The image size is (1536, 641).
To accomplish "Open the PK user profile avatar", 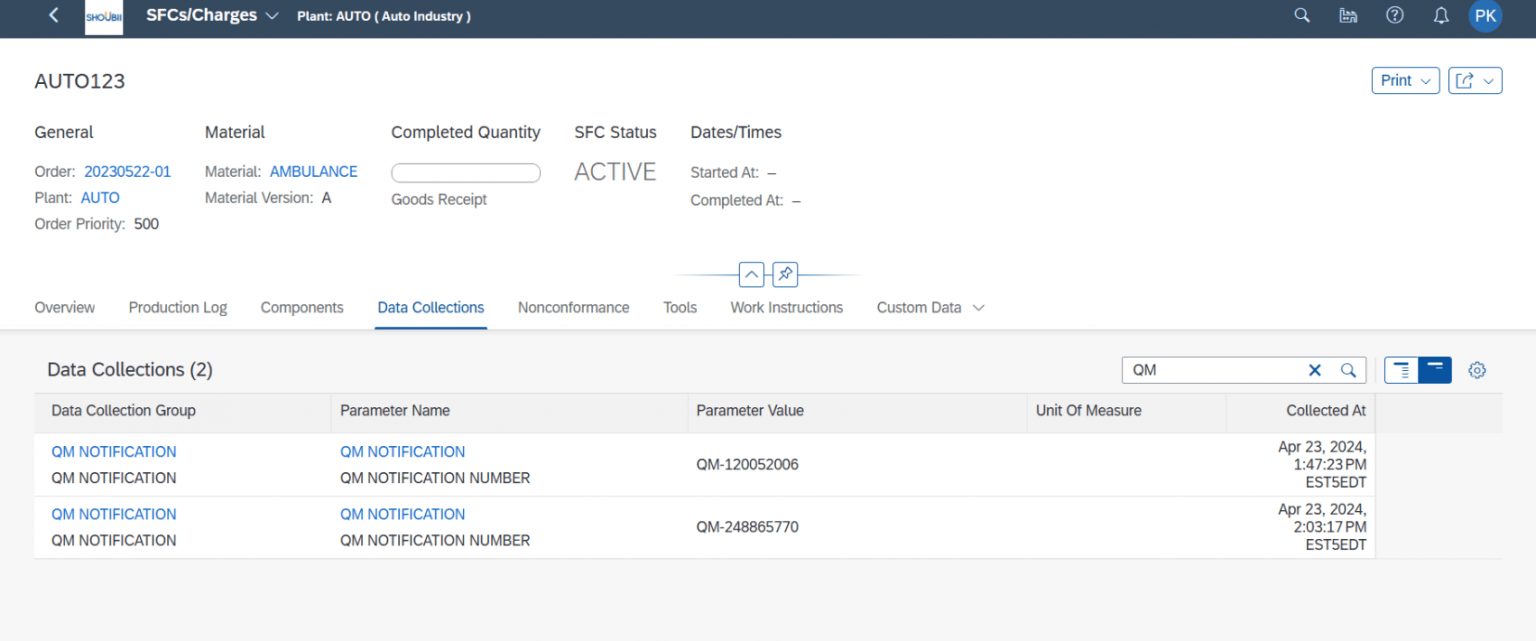I will tap(1485, 15).
